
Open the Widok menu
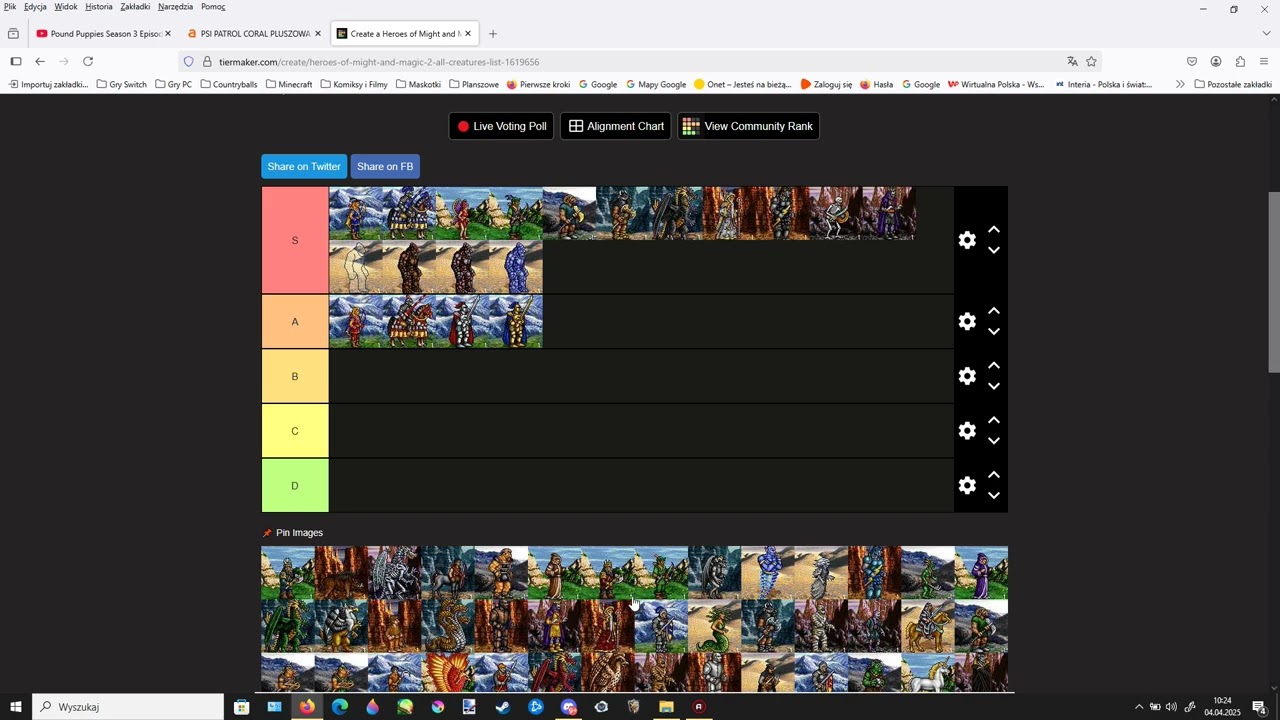(66, 6)
